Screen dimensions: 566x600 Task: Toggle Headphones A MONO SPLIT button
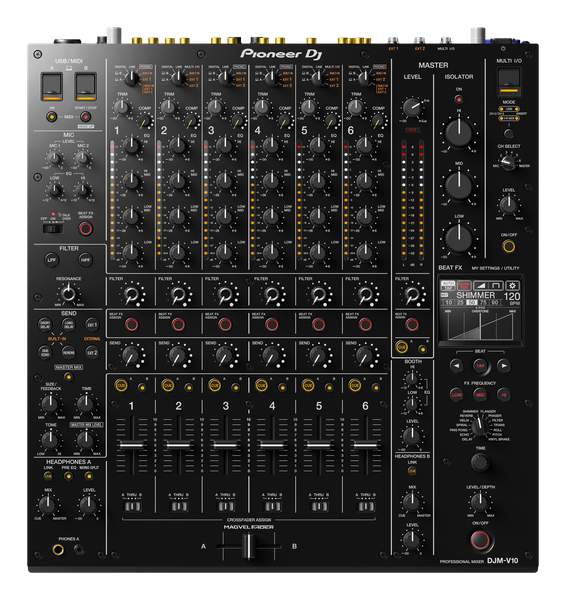pos(89,476)
